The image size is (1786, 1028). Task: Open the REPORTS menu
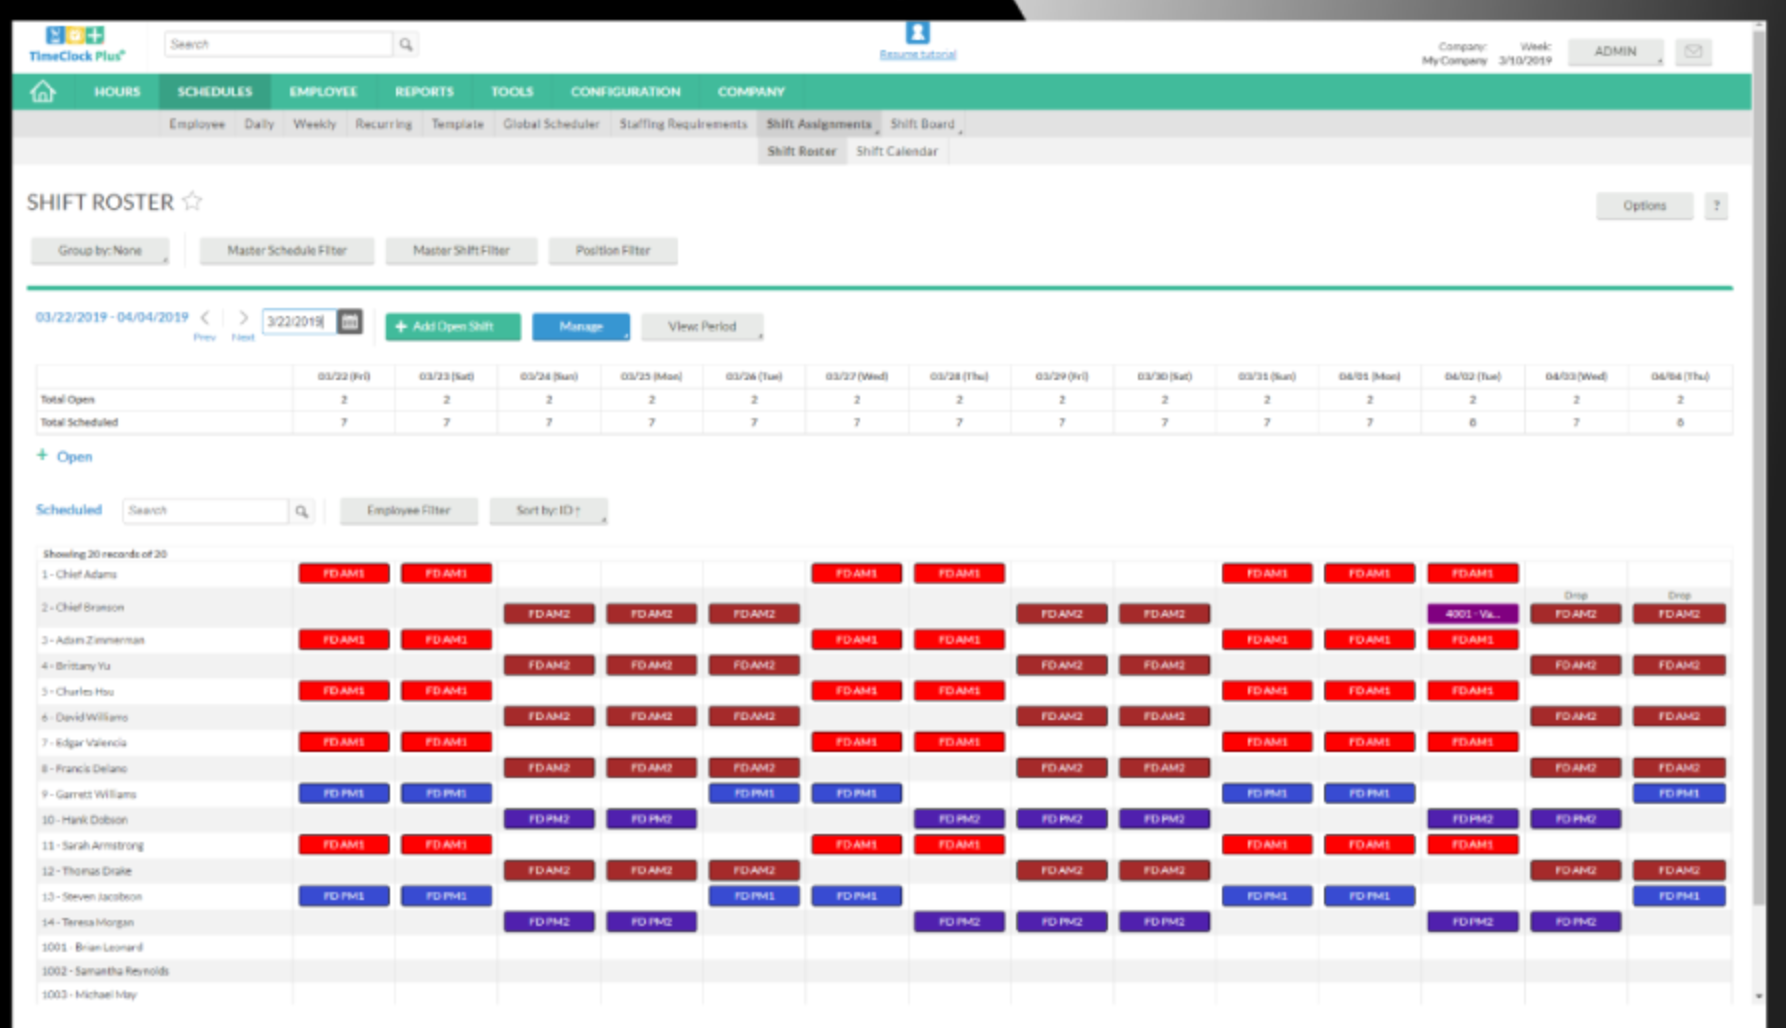[424, 92]
